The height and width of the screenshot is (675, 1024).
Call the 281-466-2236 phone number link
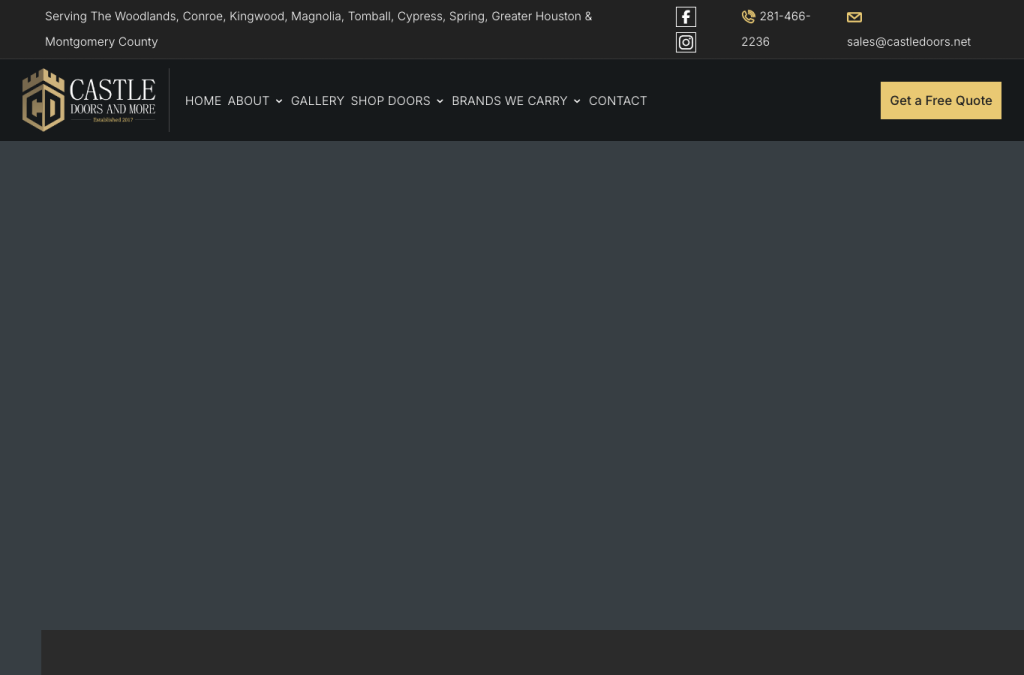(x=776, y=29)
